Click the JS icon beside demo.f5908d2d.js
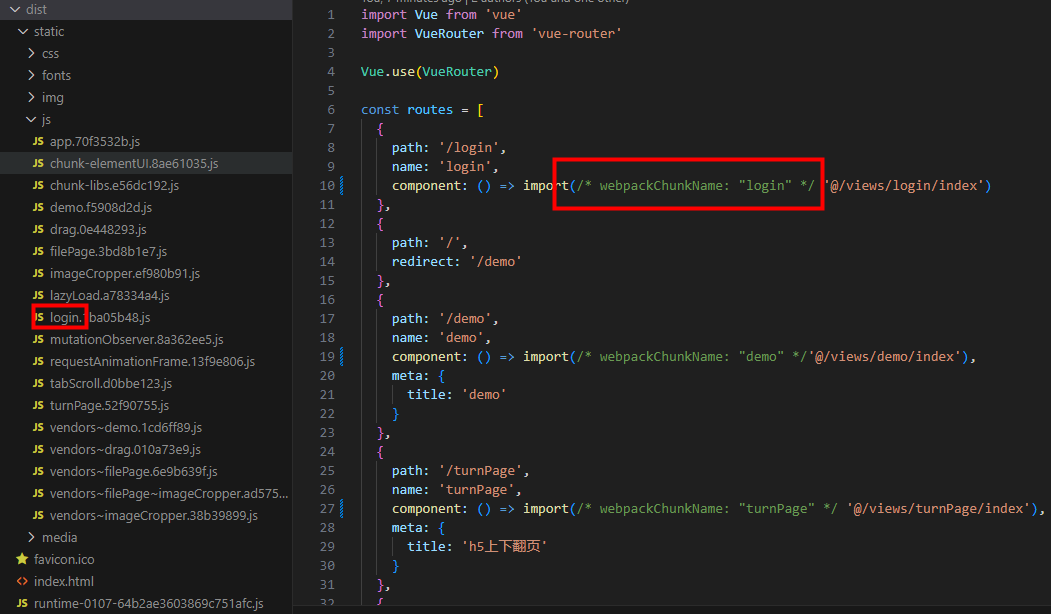The image size is (1051, 614). click(38, 207)
